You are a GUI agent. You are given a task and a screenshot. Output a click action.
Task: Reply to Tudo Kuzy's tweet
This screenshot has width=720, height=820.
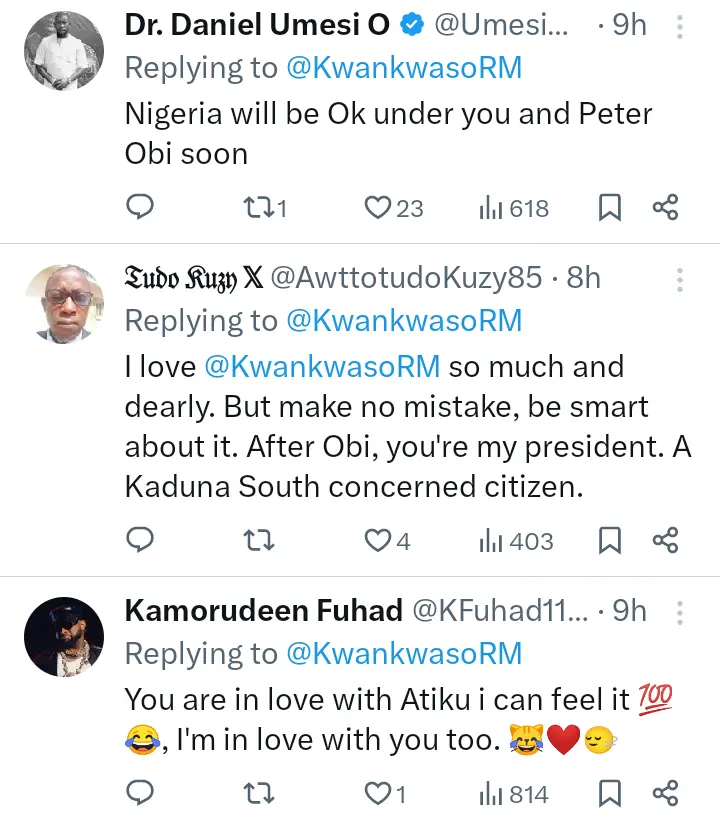pyautogui.click(x=140, y=541)
